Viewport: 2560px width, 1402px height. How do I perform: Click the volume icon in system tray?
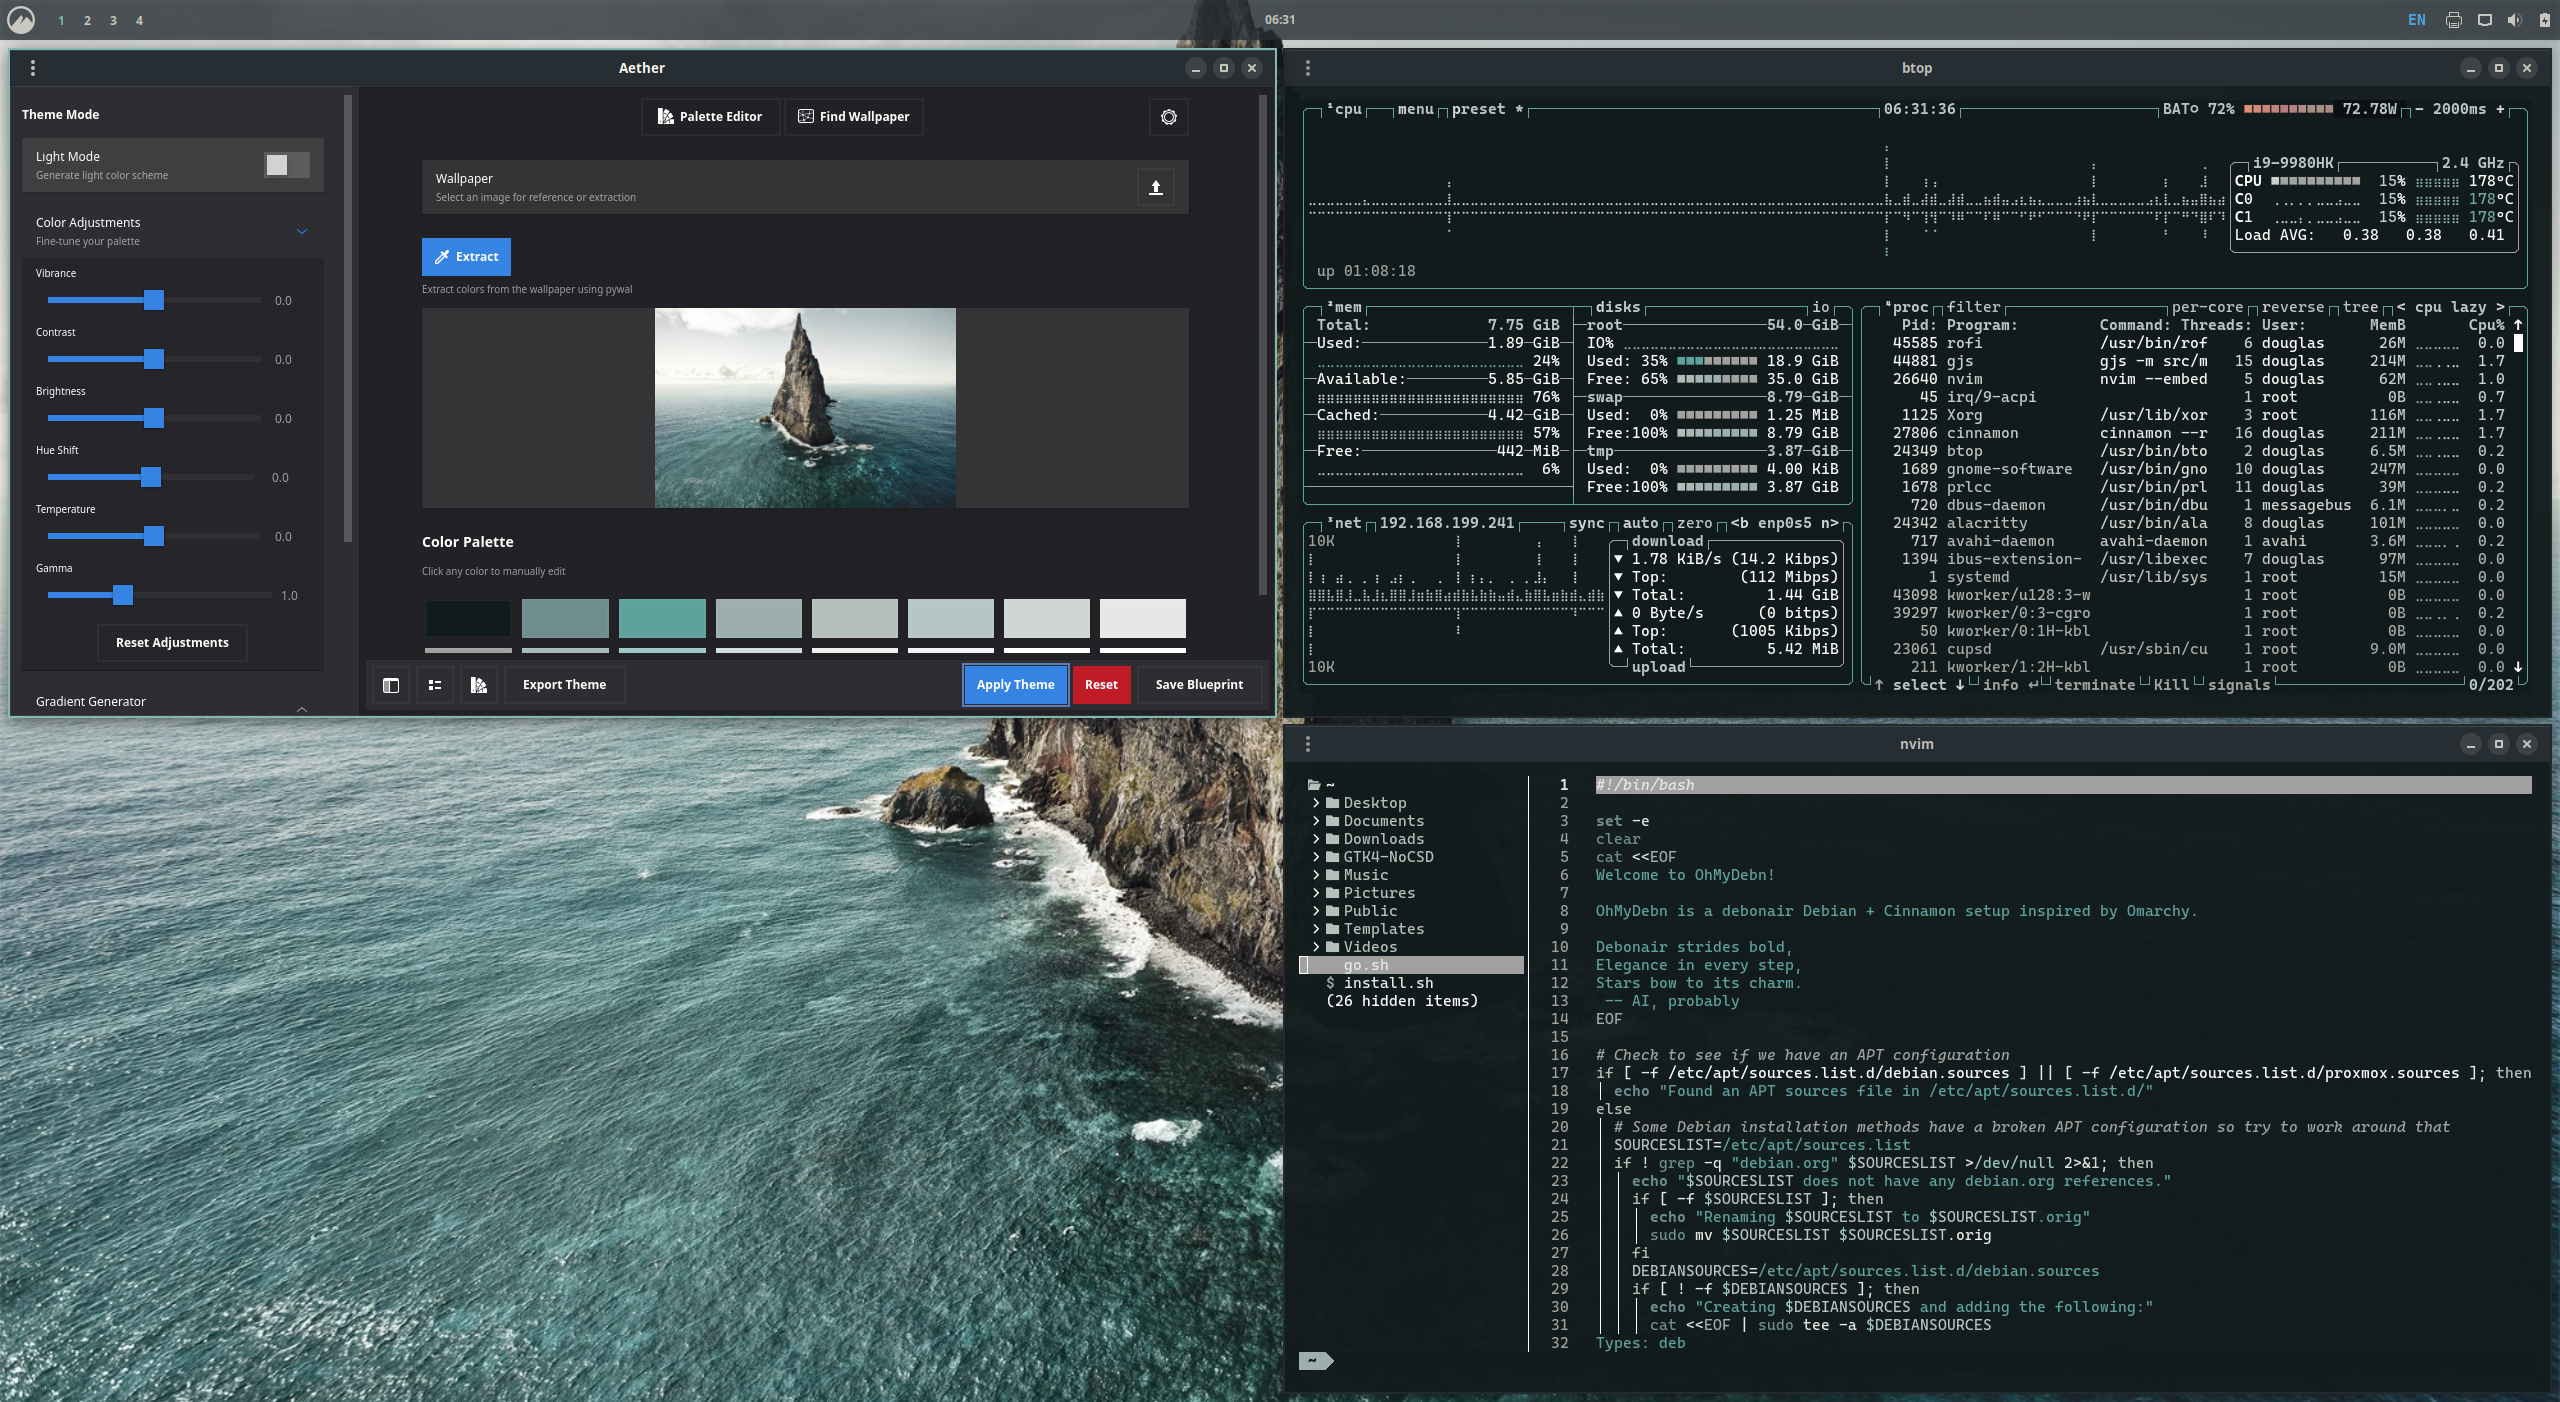tap(2514, 20)
